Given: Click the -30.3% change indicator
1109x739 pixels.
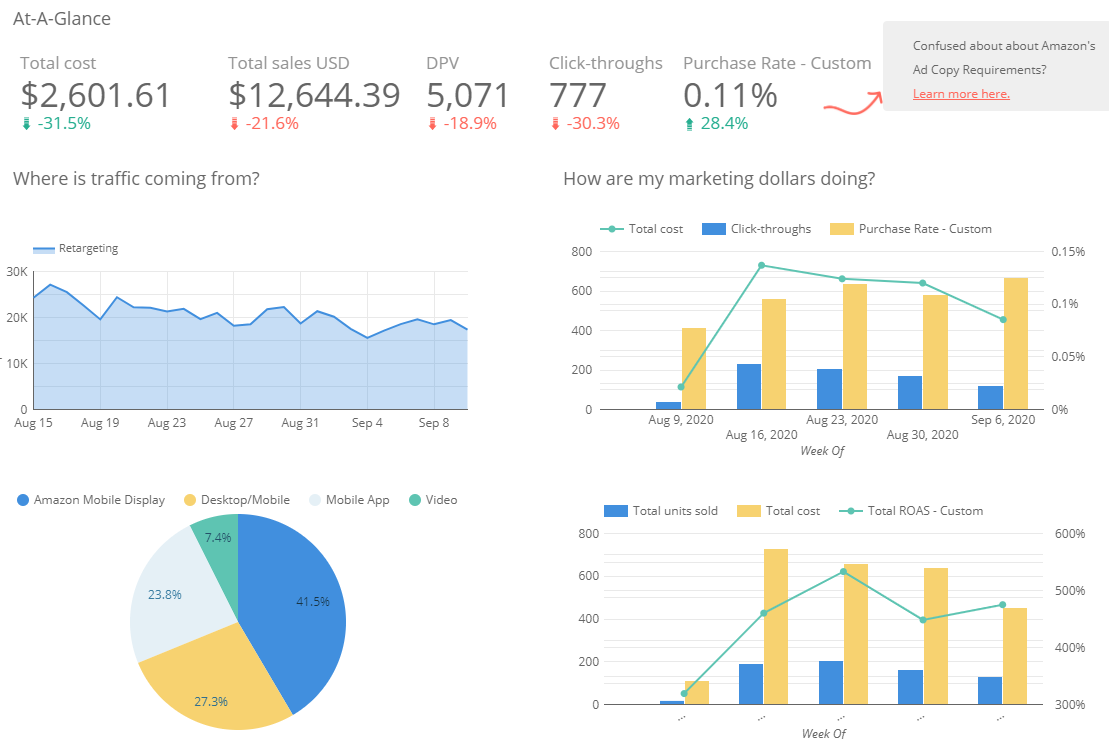Looking at the screenshot, I should [586, 124].
